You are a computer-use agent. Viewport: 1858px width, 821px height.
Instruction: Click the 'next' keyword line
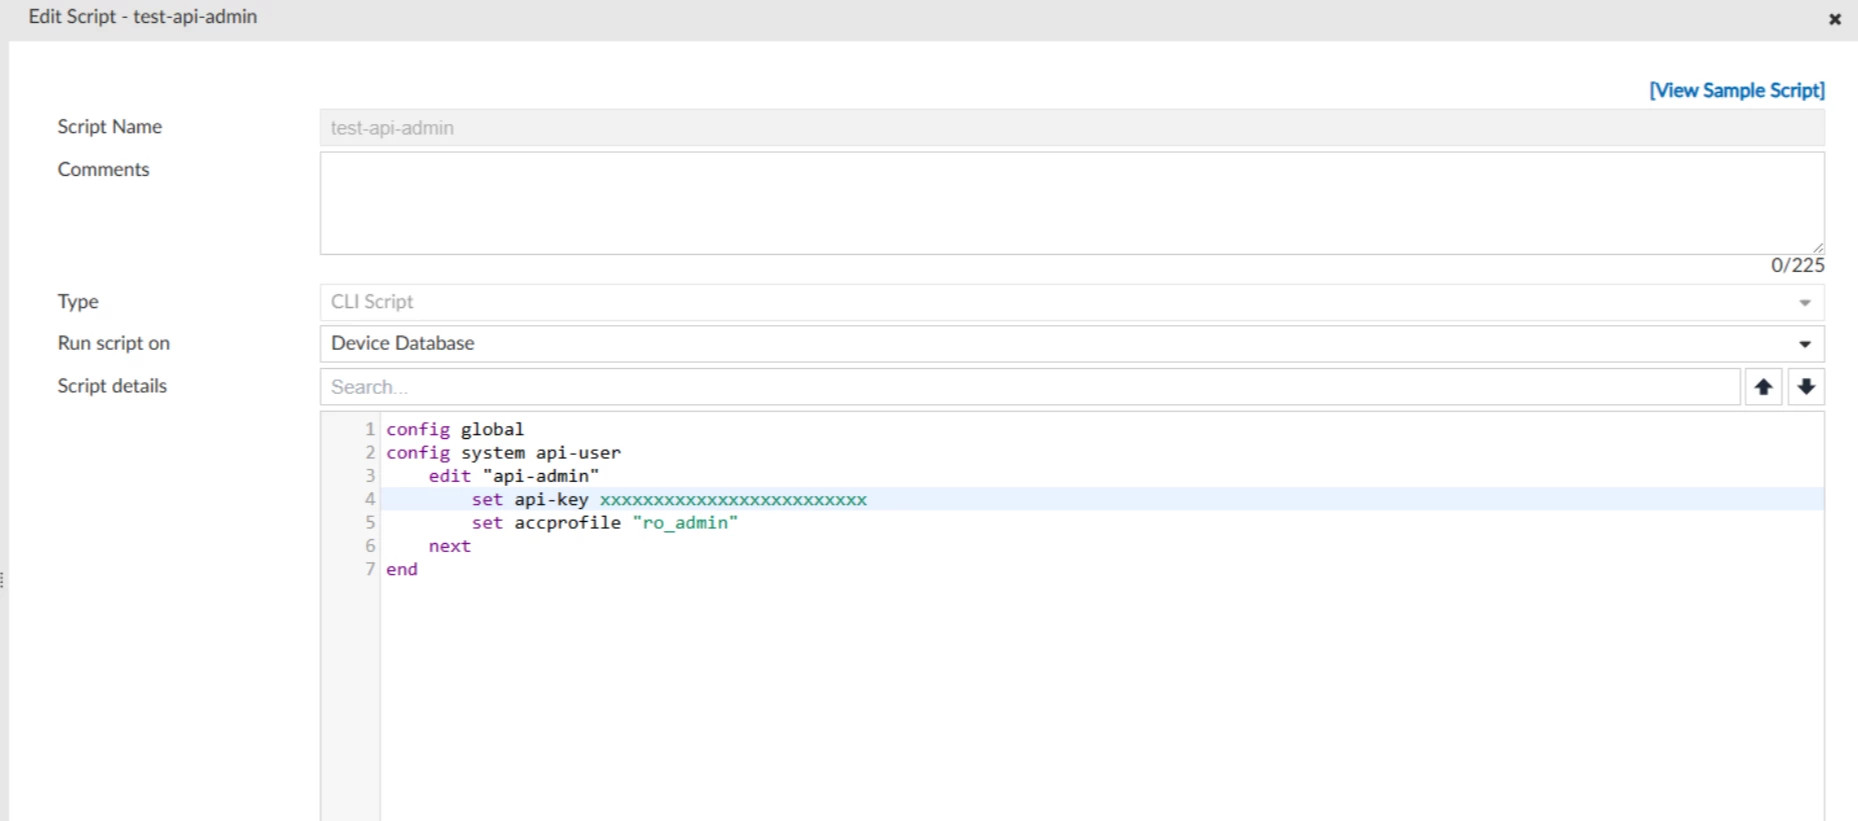[x=449, y=546]
